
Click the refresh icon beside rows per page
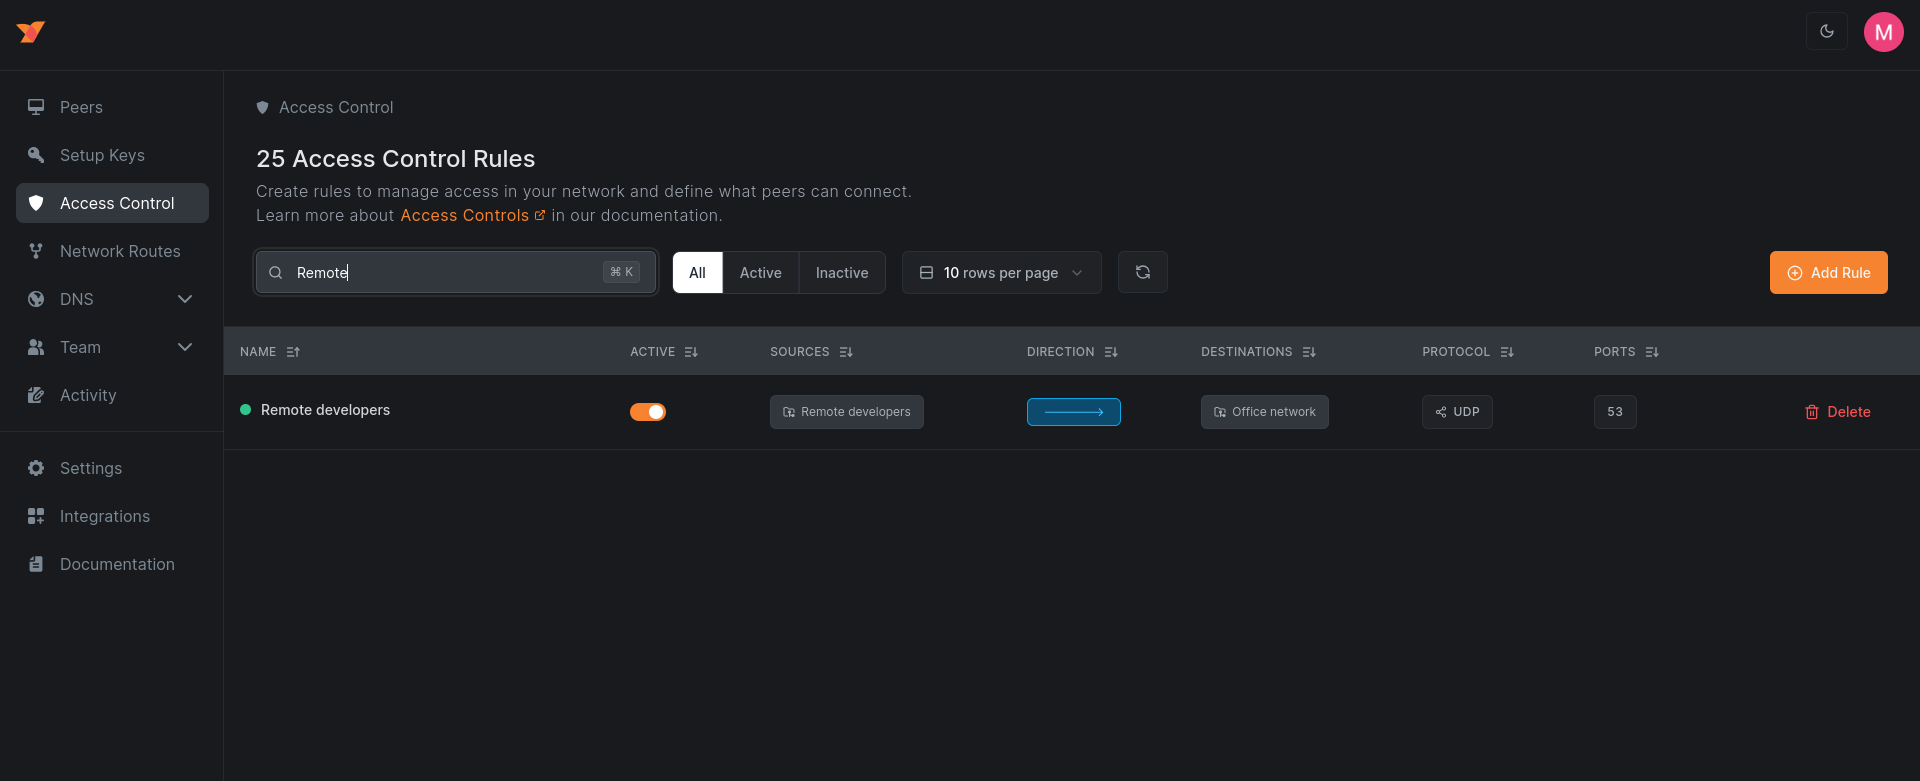point(1142,273)
